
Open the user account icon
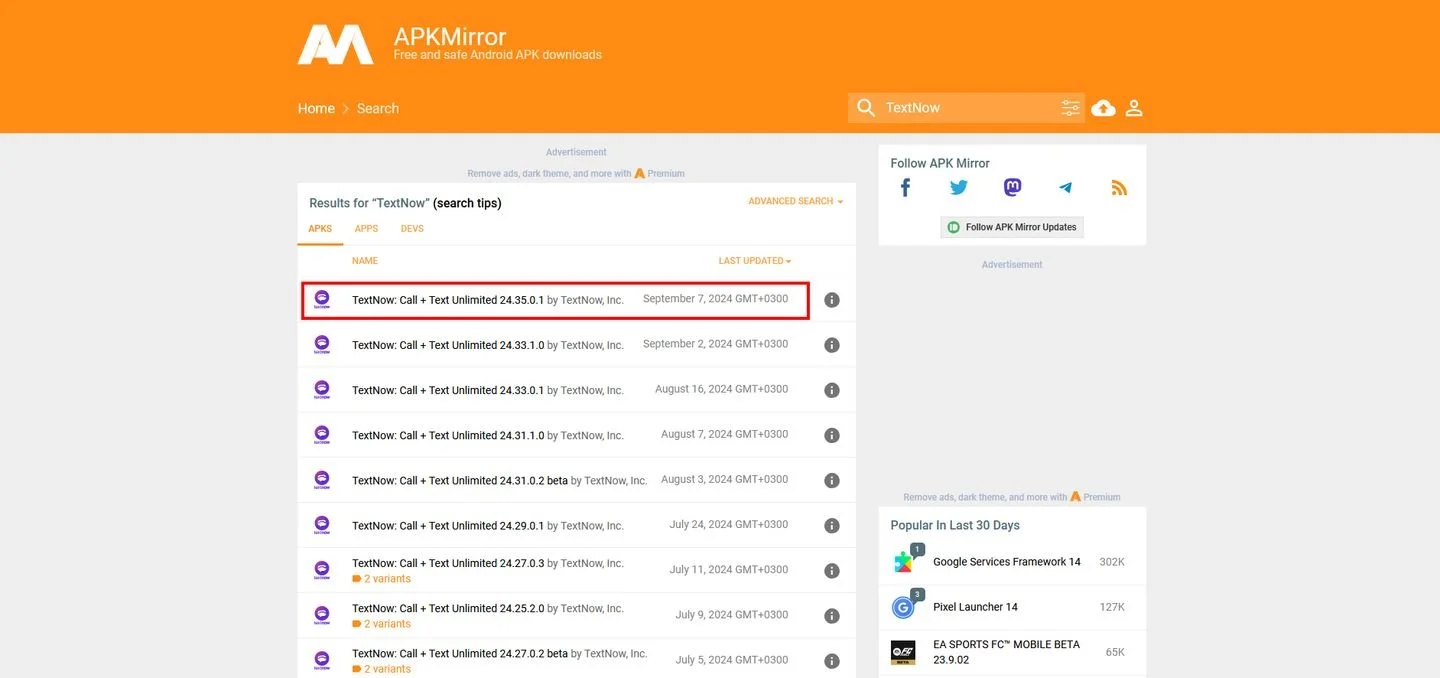click(x=1134, y=108)
